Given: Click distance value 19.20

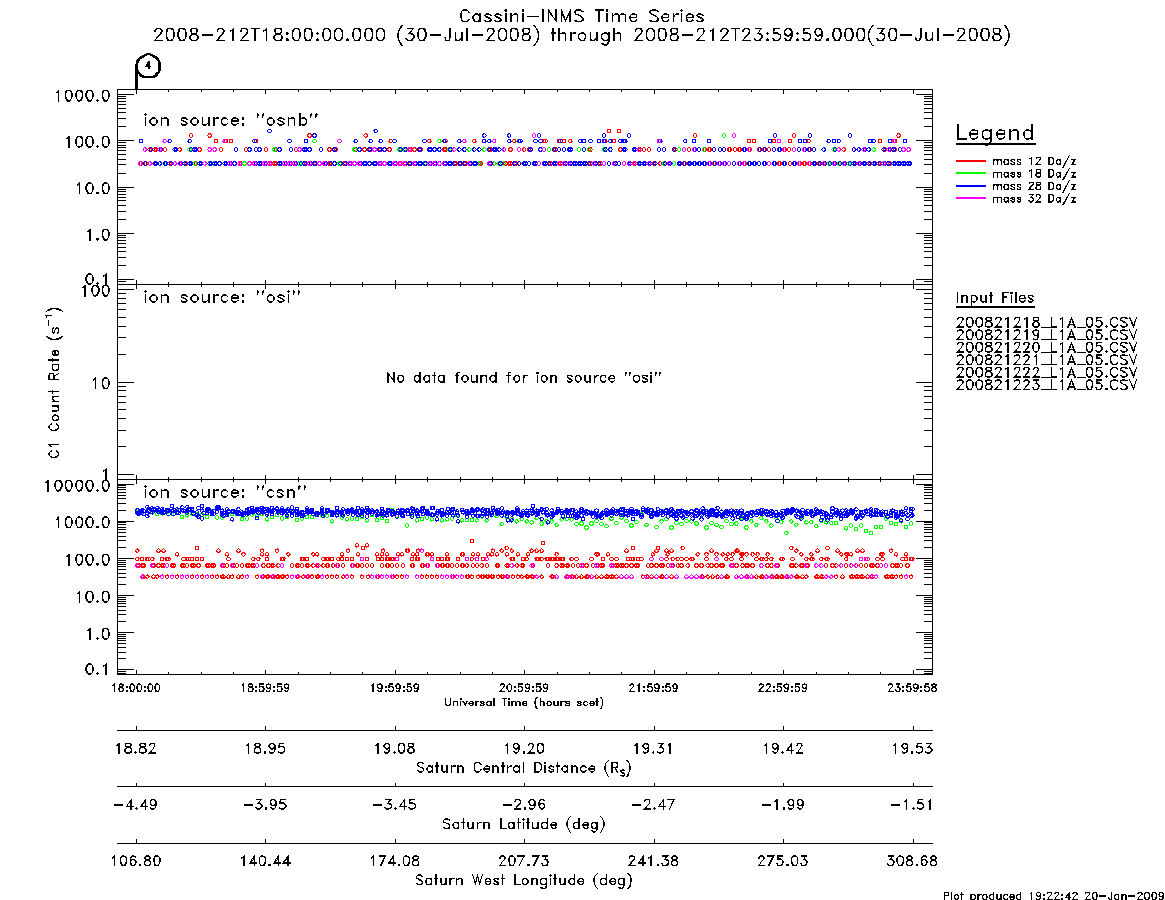Looking at the screenshot, I should [x=524, y=748].
